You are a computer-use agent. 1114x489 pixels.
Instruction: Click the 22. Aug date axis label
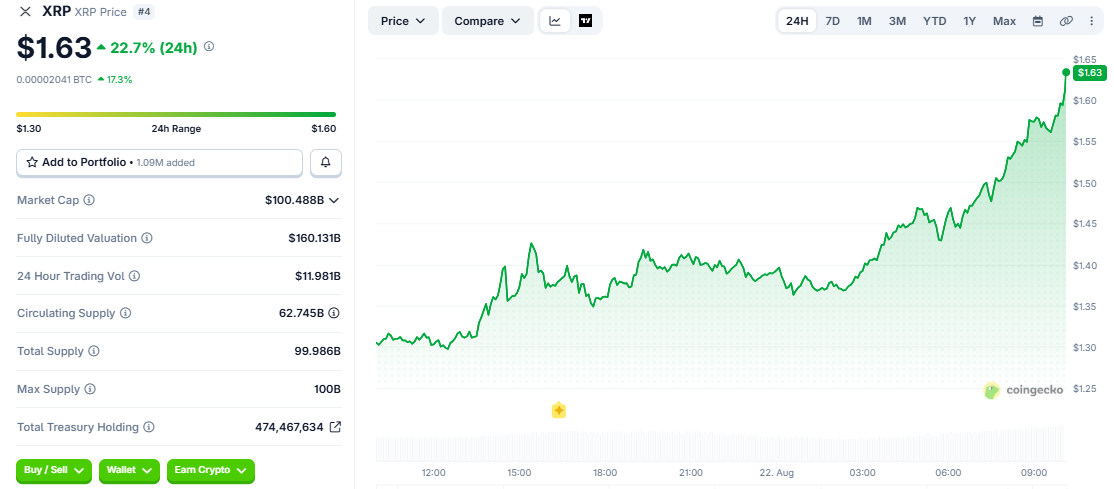(777, 473)
